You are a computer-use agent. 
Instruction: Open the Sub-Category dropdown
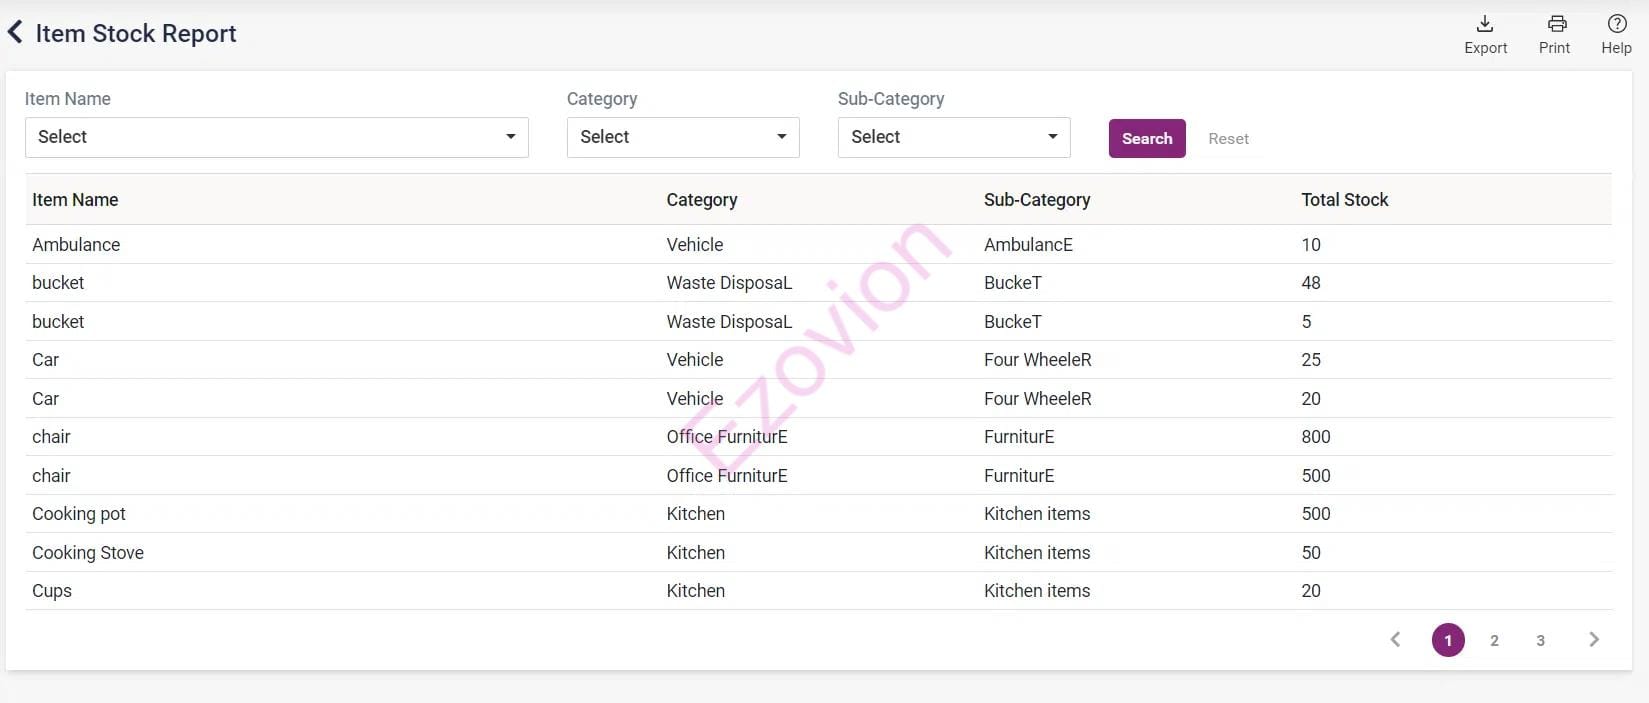pyautogui.click(x=953, y=137)
